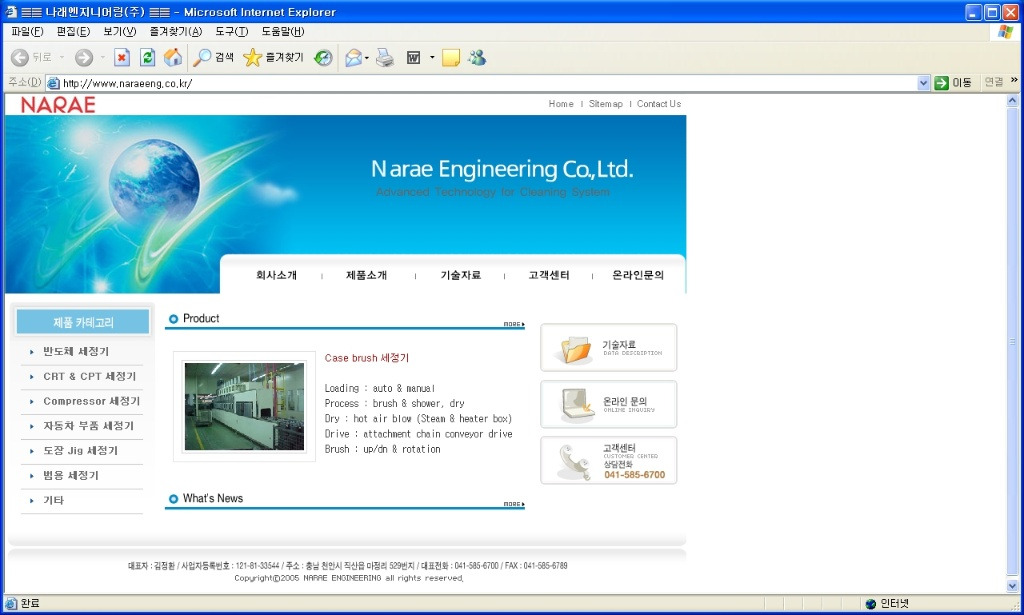Click the Home link at the top

561,104
